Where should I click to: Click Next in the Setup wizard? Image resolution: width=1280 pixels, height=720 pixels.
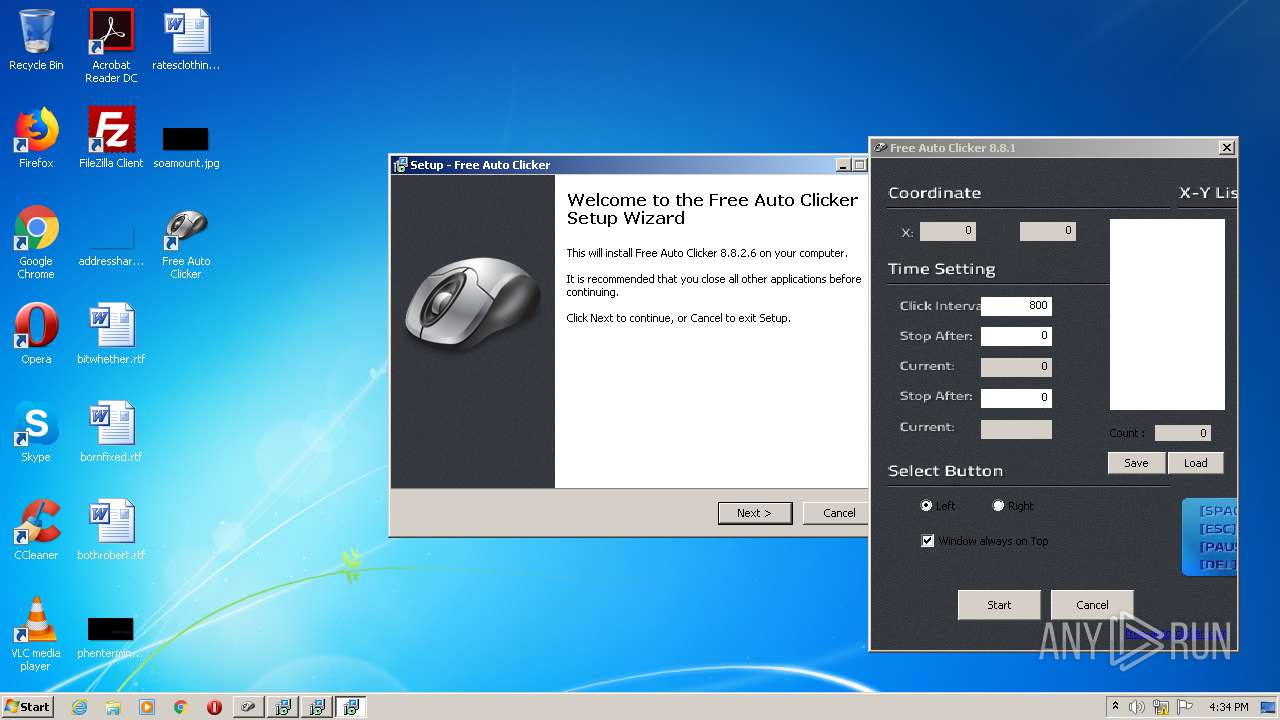755,513
